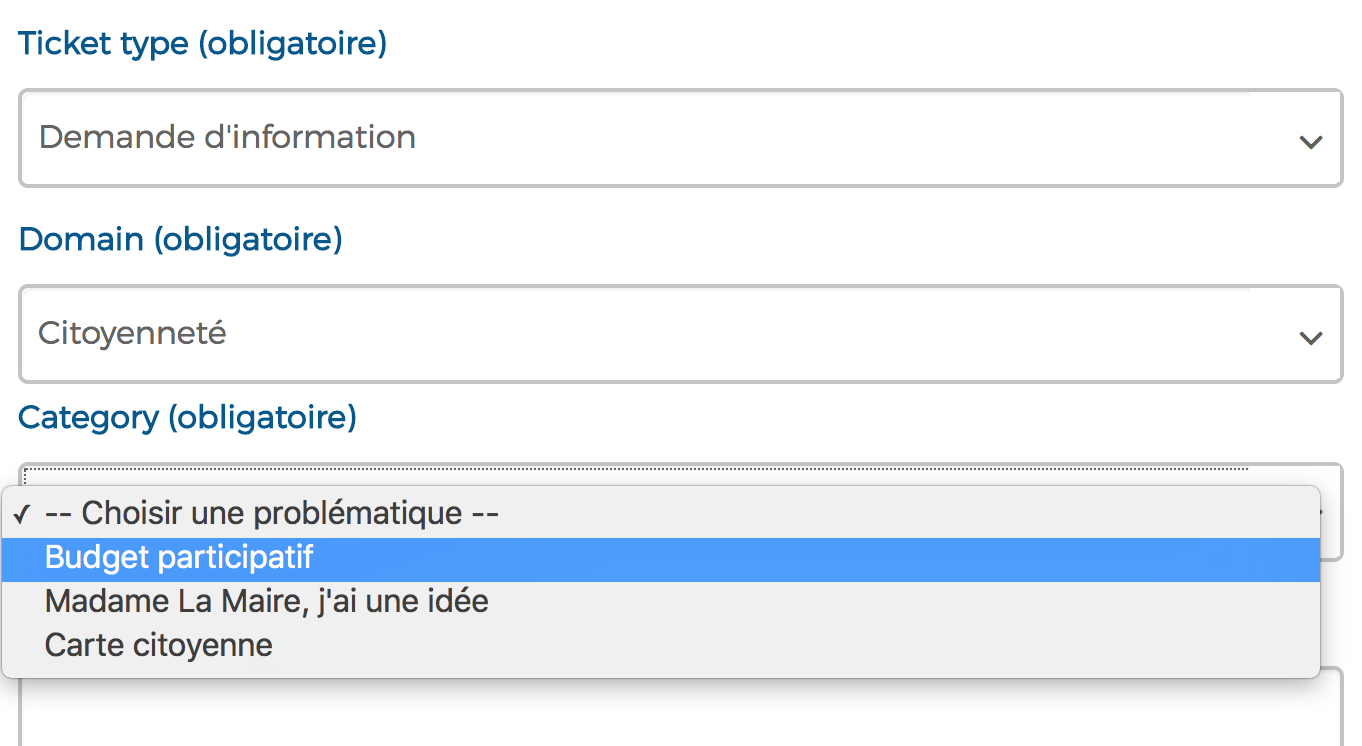This screenshot has width=1362, height=746.
Task: Pick the Carte citoyenne option
Action: [158, 645]
